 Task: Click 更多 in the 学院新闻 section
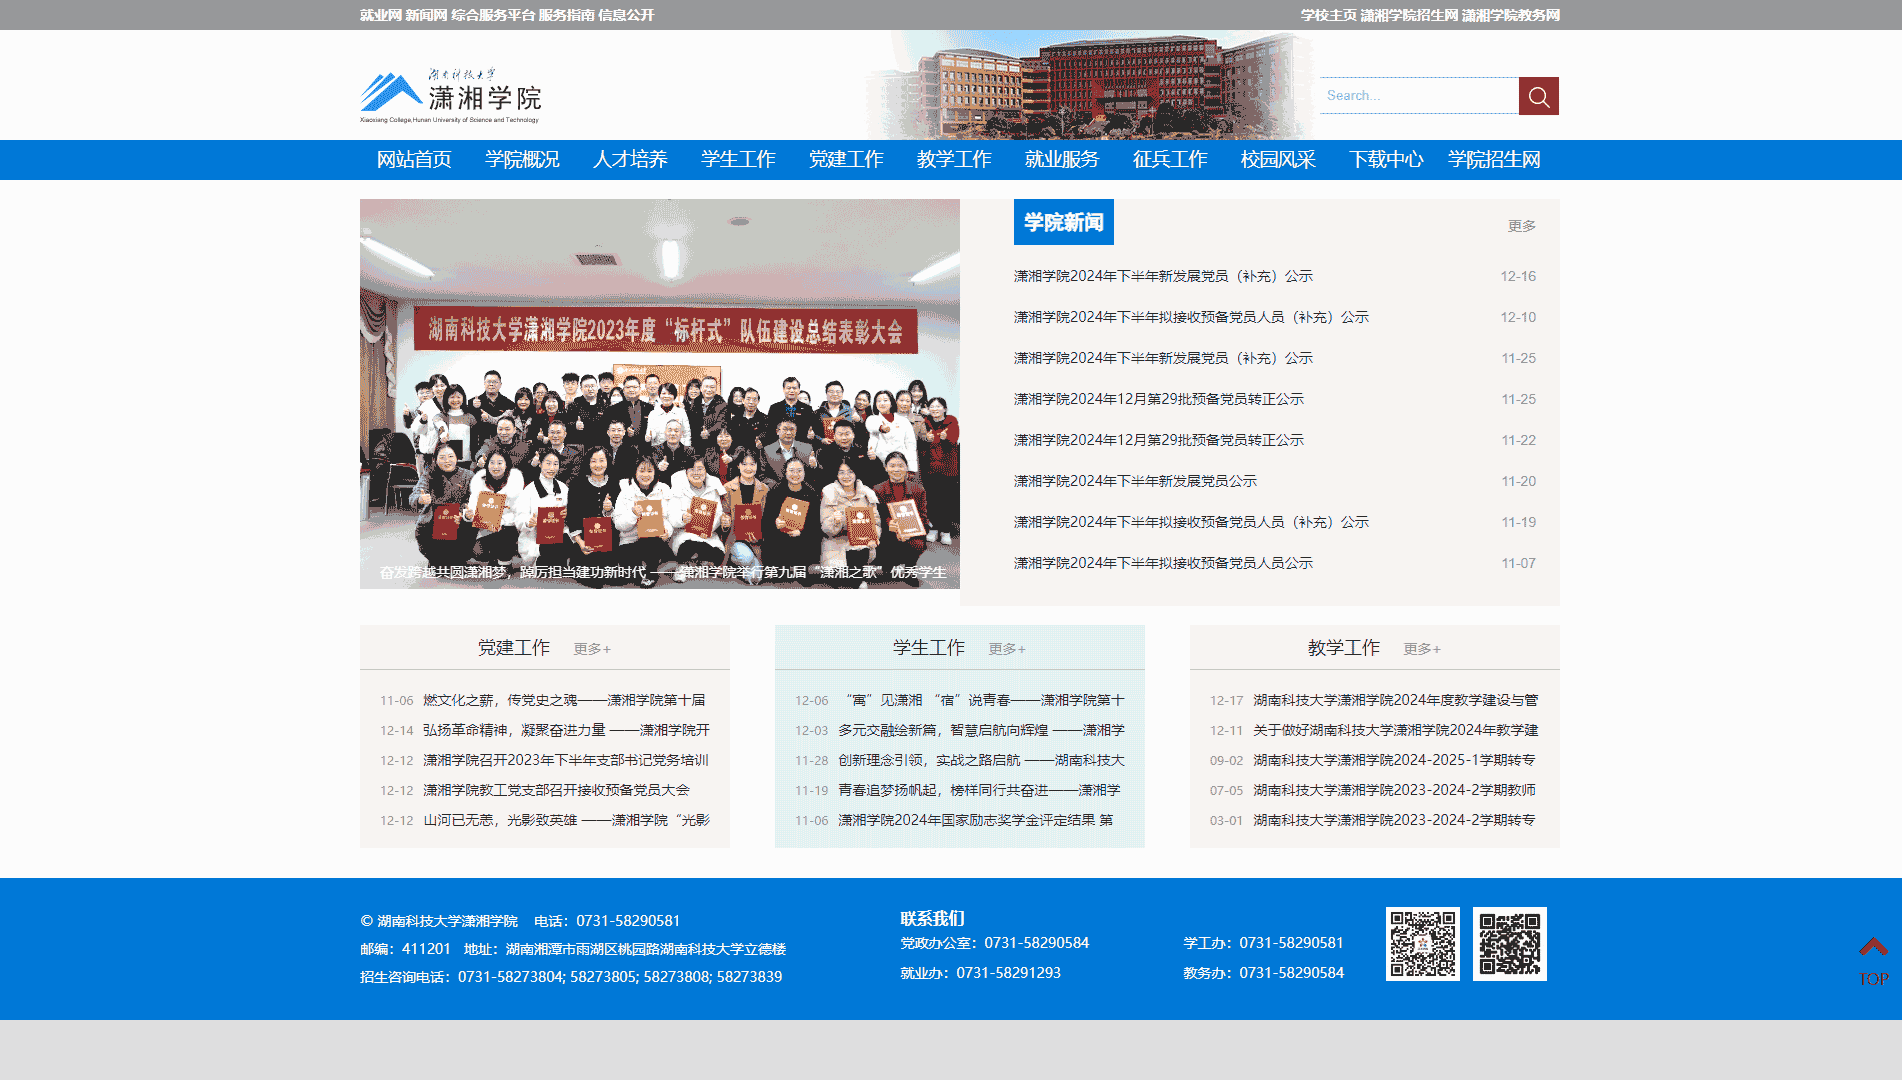[x=1522, y=226]
